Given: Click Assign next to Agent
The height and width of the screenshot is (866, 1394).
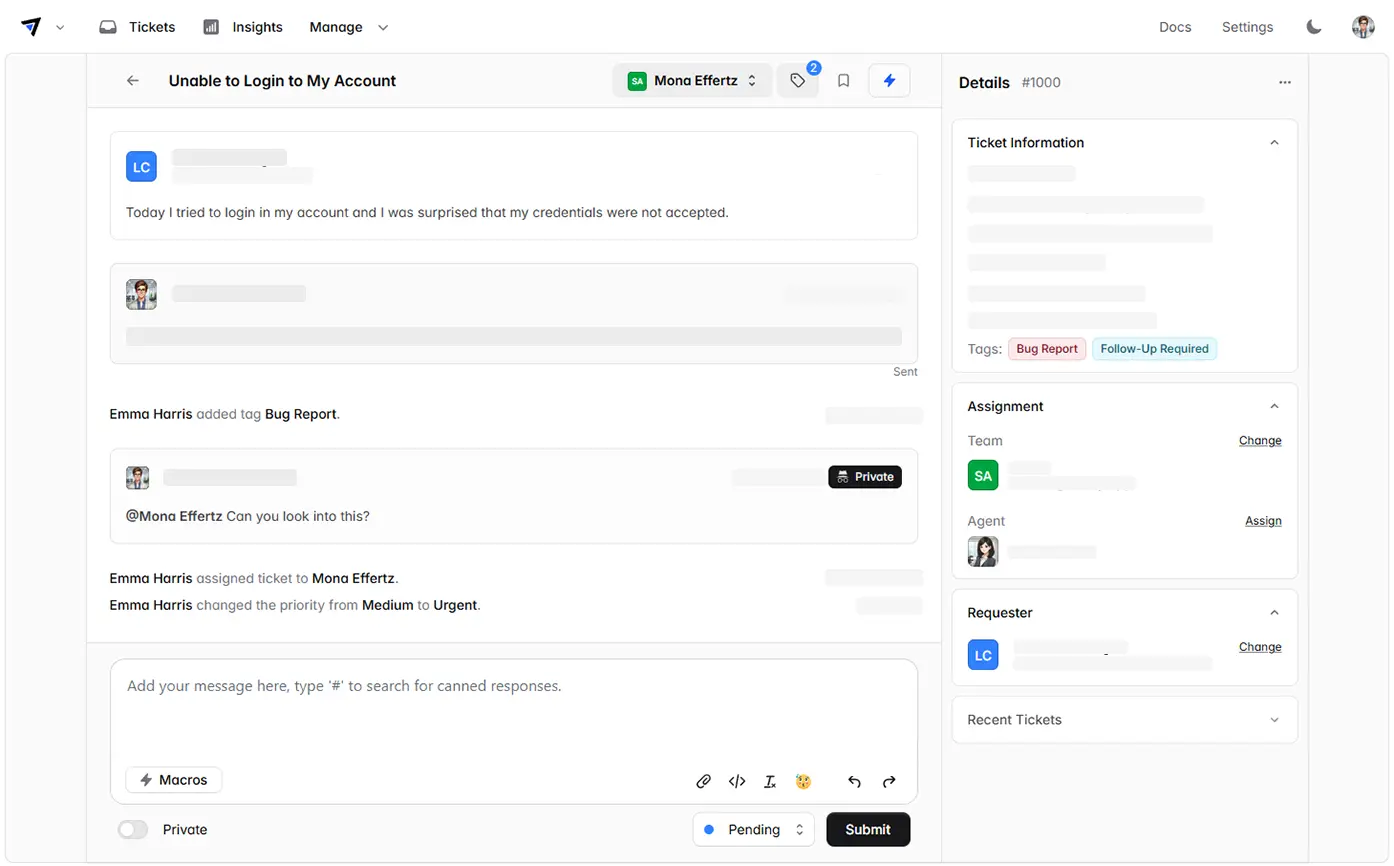Looking at the screenshot, I should click(x=1263, y=521).
